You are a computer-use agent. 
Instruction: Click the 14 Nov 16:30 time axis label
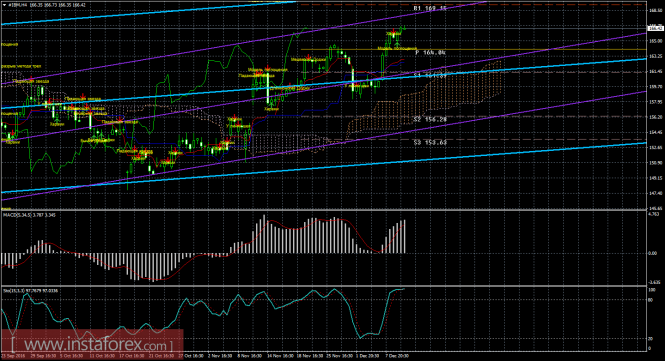(x=280, y=356)
